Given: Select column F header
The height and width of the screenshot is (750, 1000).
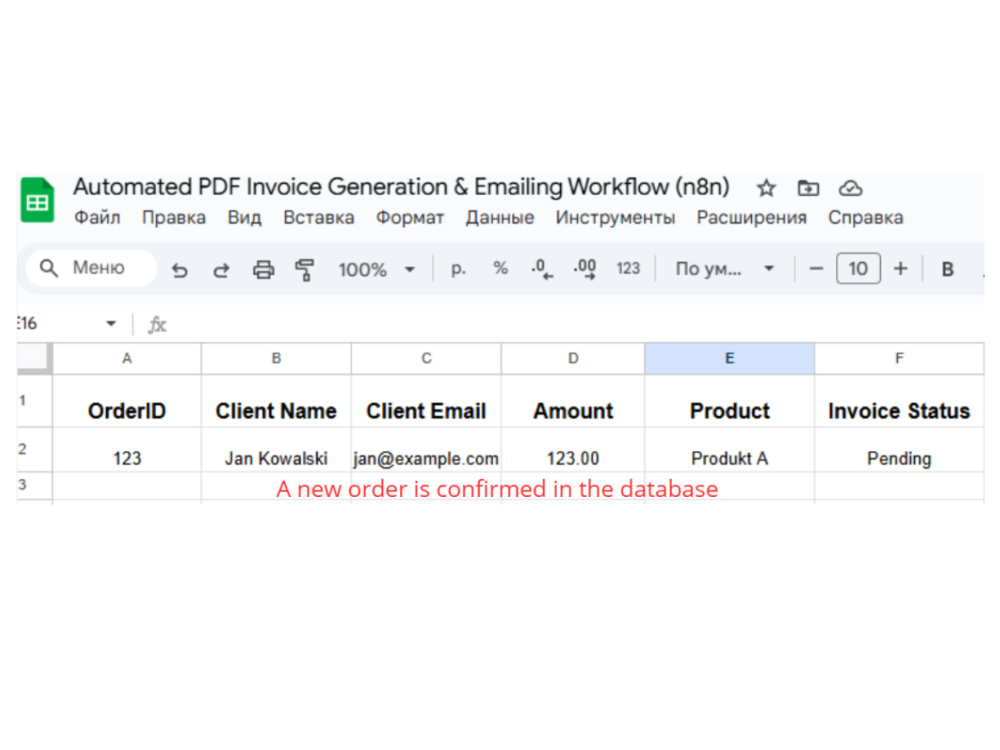Looking at the screenshot, I should (x=899, y=358).
